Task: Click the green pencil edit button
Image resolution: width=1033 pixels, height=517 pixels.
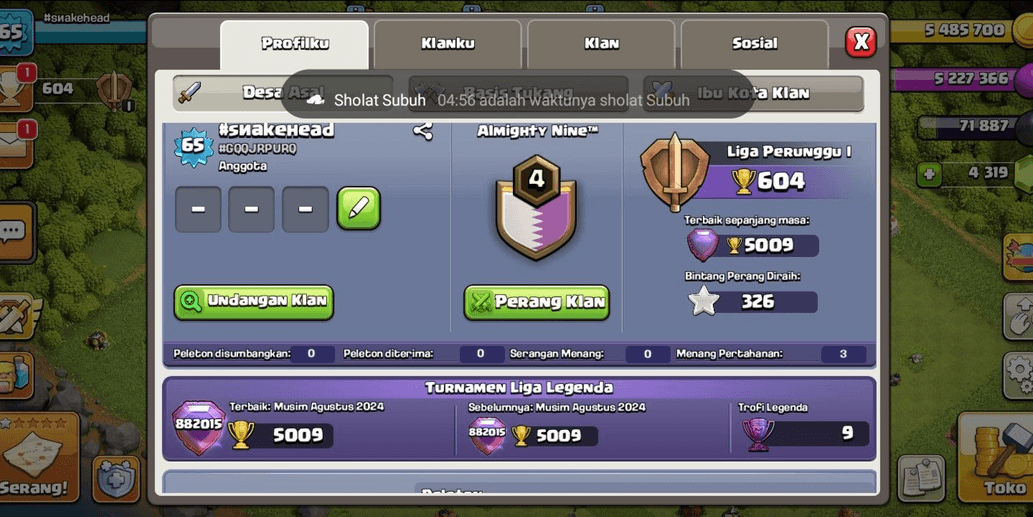Action: [x=358, y=209]
